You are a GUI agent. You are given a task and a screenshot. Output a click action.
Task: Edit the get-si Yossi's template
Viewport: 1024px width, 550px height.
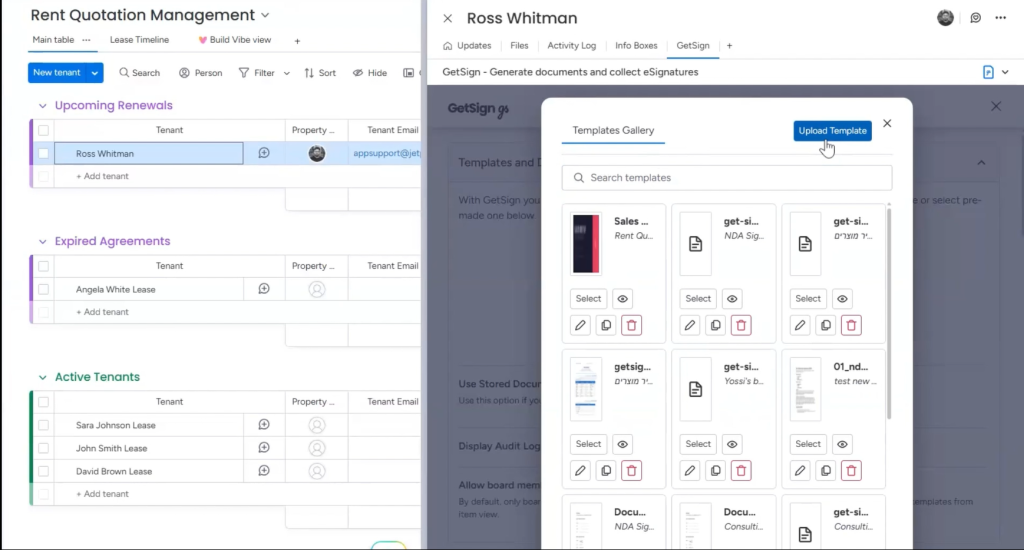coord(690,470)
